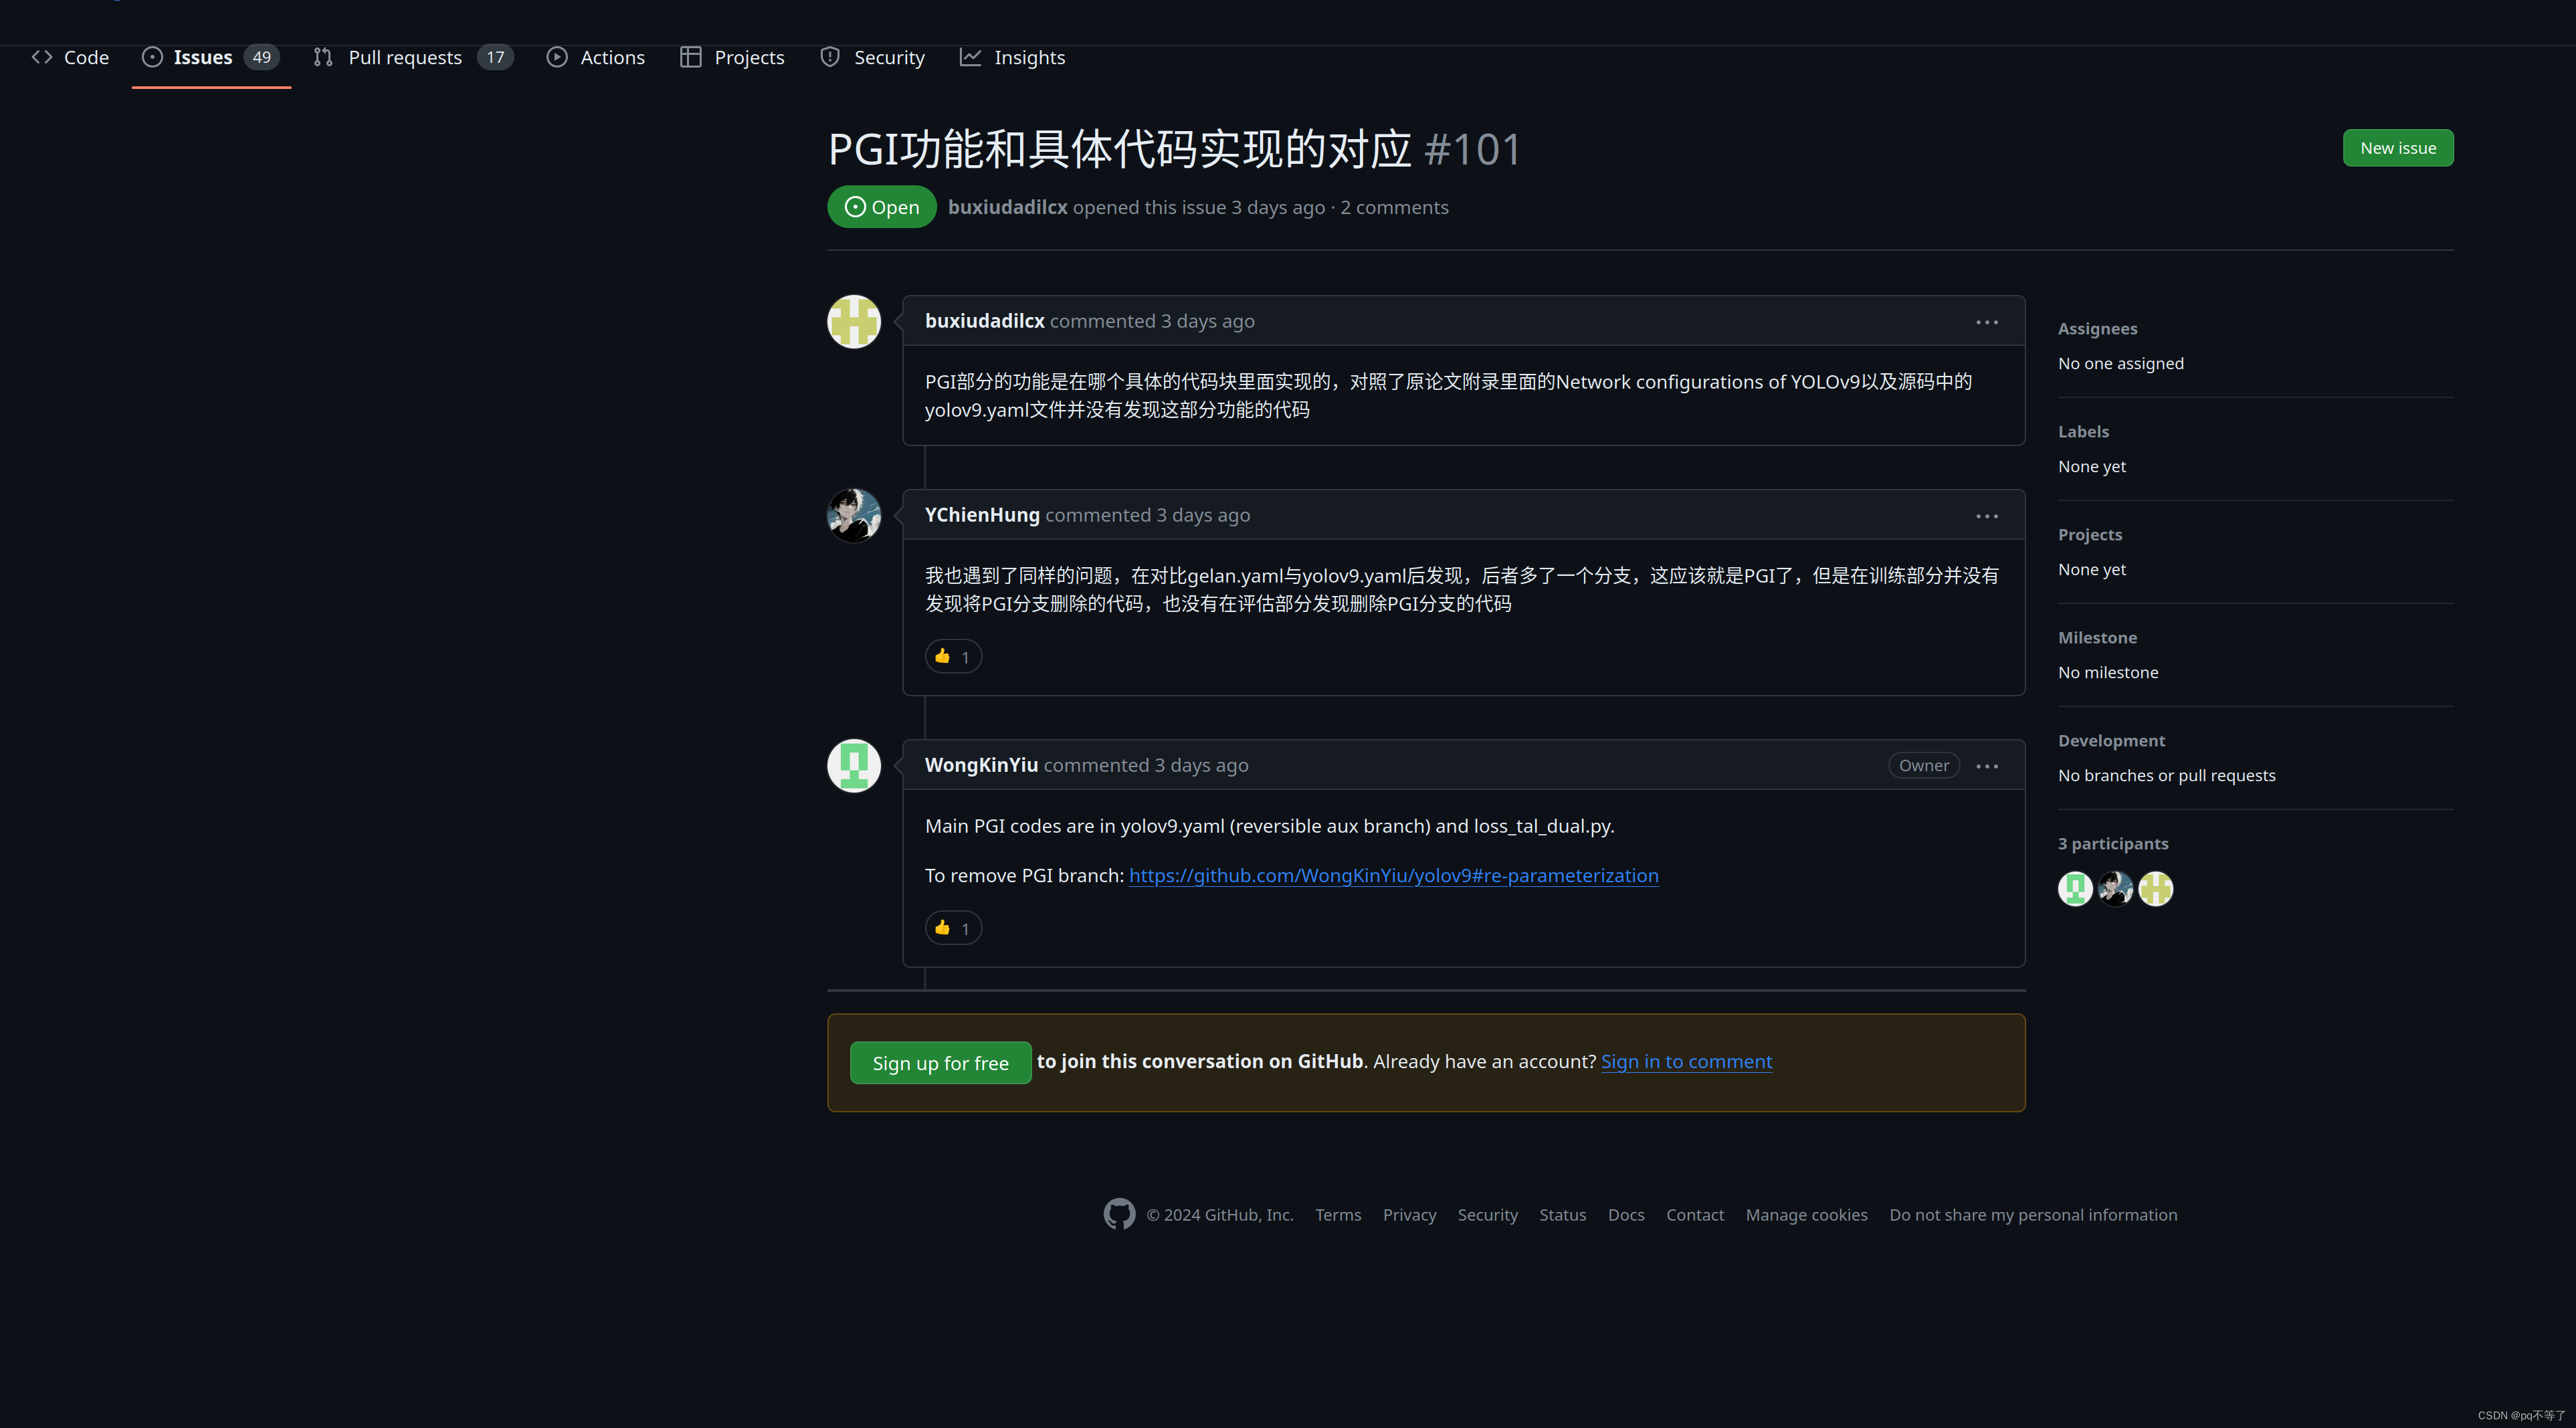Click the first participant avatar in the sidebar
Image resolution: width=2576 pixels, height=1428 pixels.
[2075, 888]
